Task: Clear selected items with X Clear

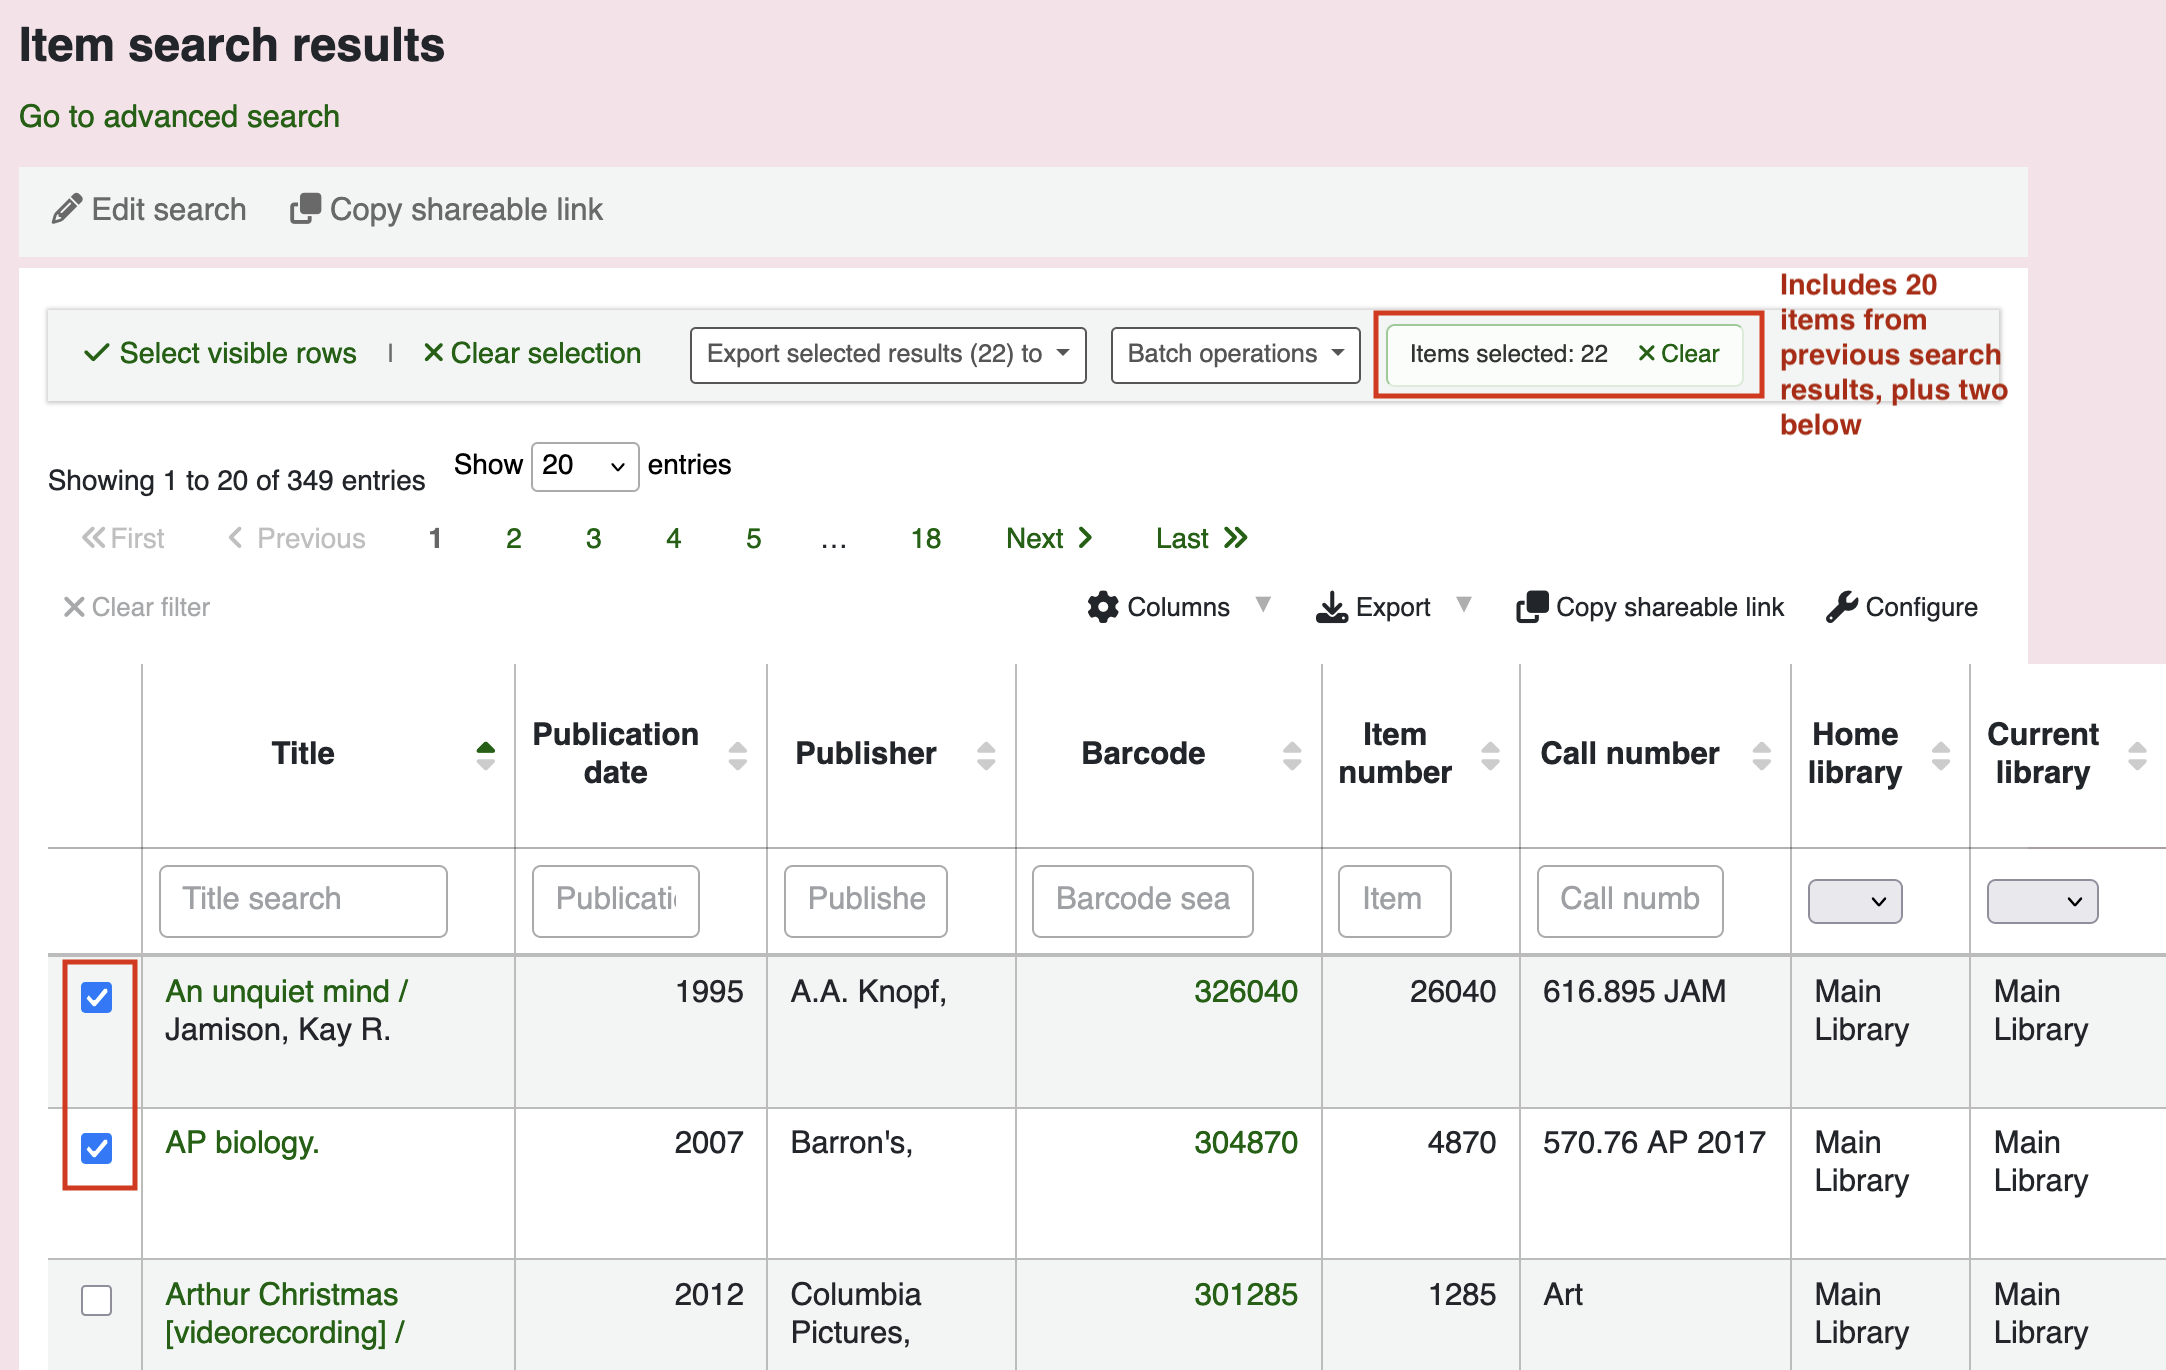Action: (1678, 354)
